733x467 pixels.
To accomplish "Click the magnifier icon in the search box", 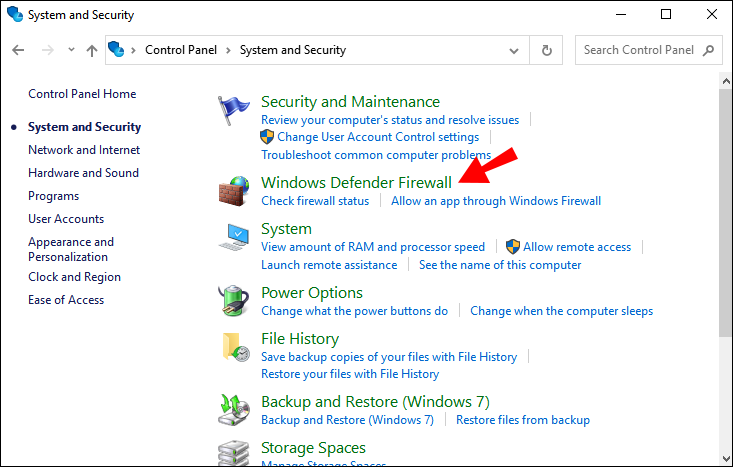I will (709, 50).
